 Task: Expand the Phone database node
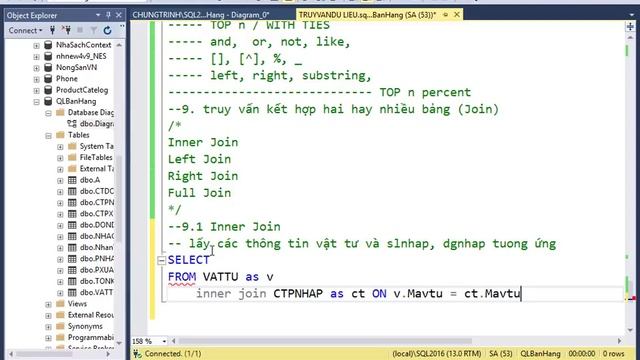point(36,79)
